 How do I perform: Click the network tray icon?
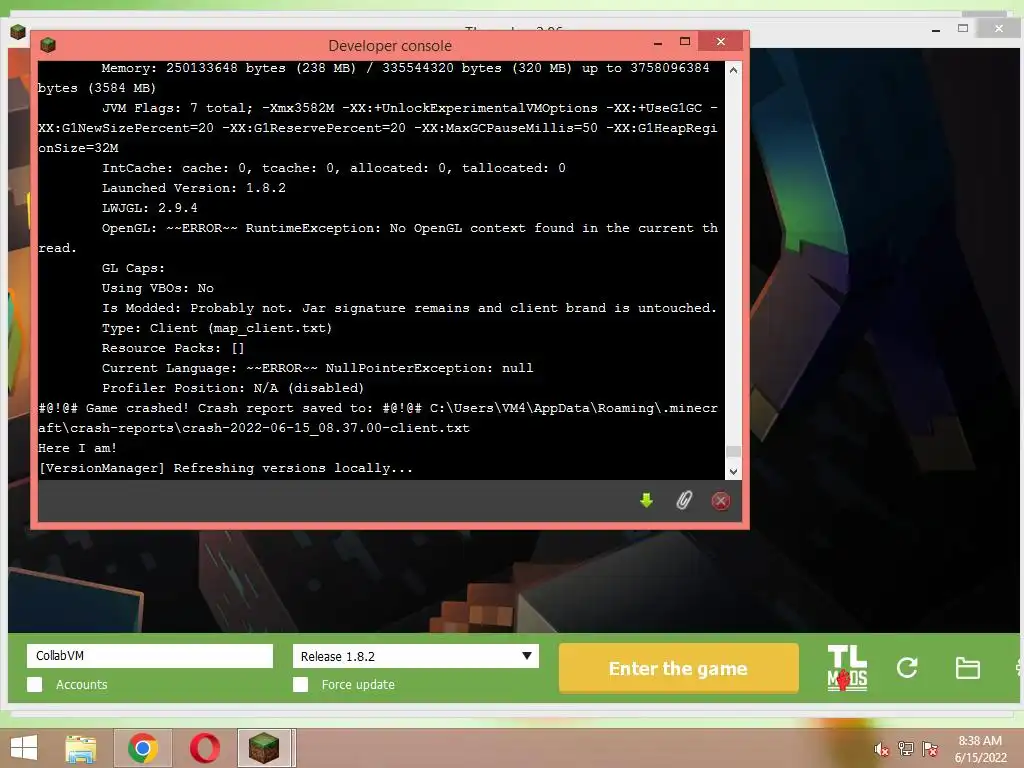click(906, 749)
